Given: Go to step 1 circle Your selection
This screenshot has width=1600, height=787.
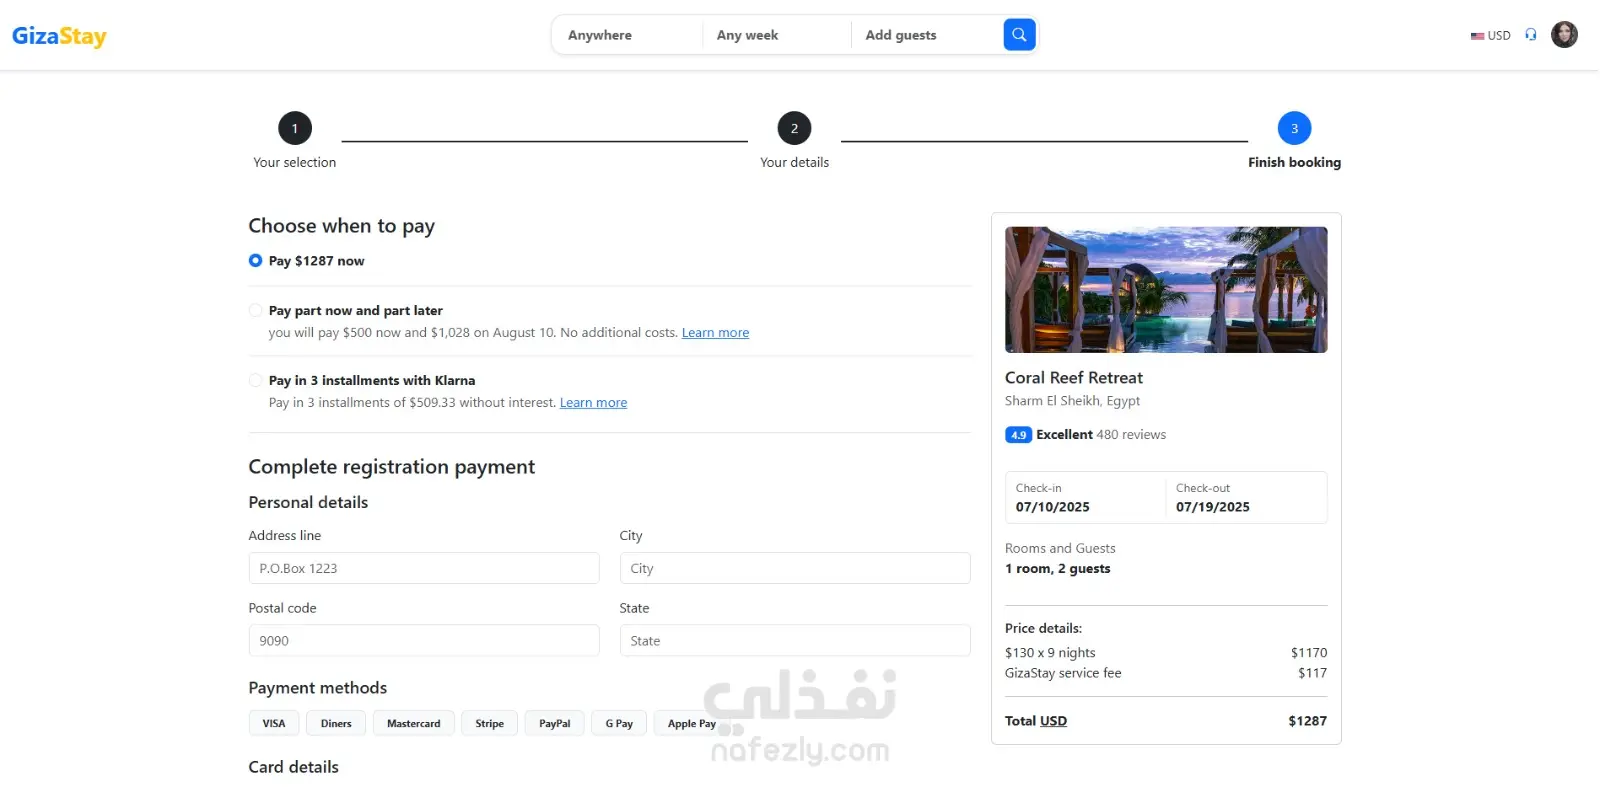Looking at the screenshot, I should point(295,128).
